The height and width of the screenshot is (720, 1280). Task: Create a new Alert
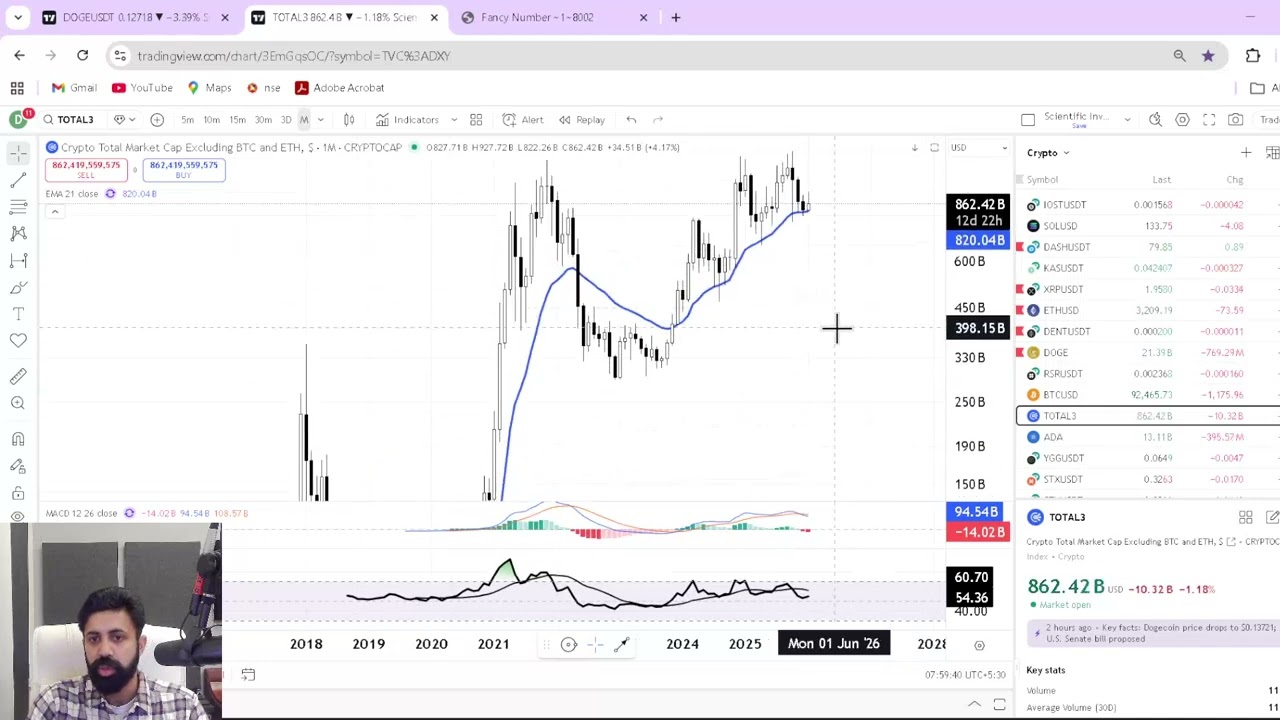[x=523, y=120]
